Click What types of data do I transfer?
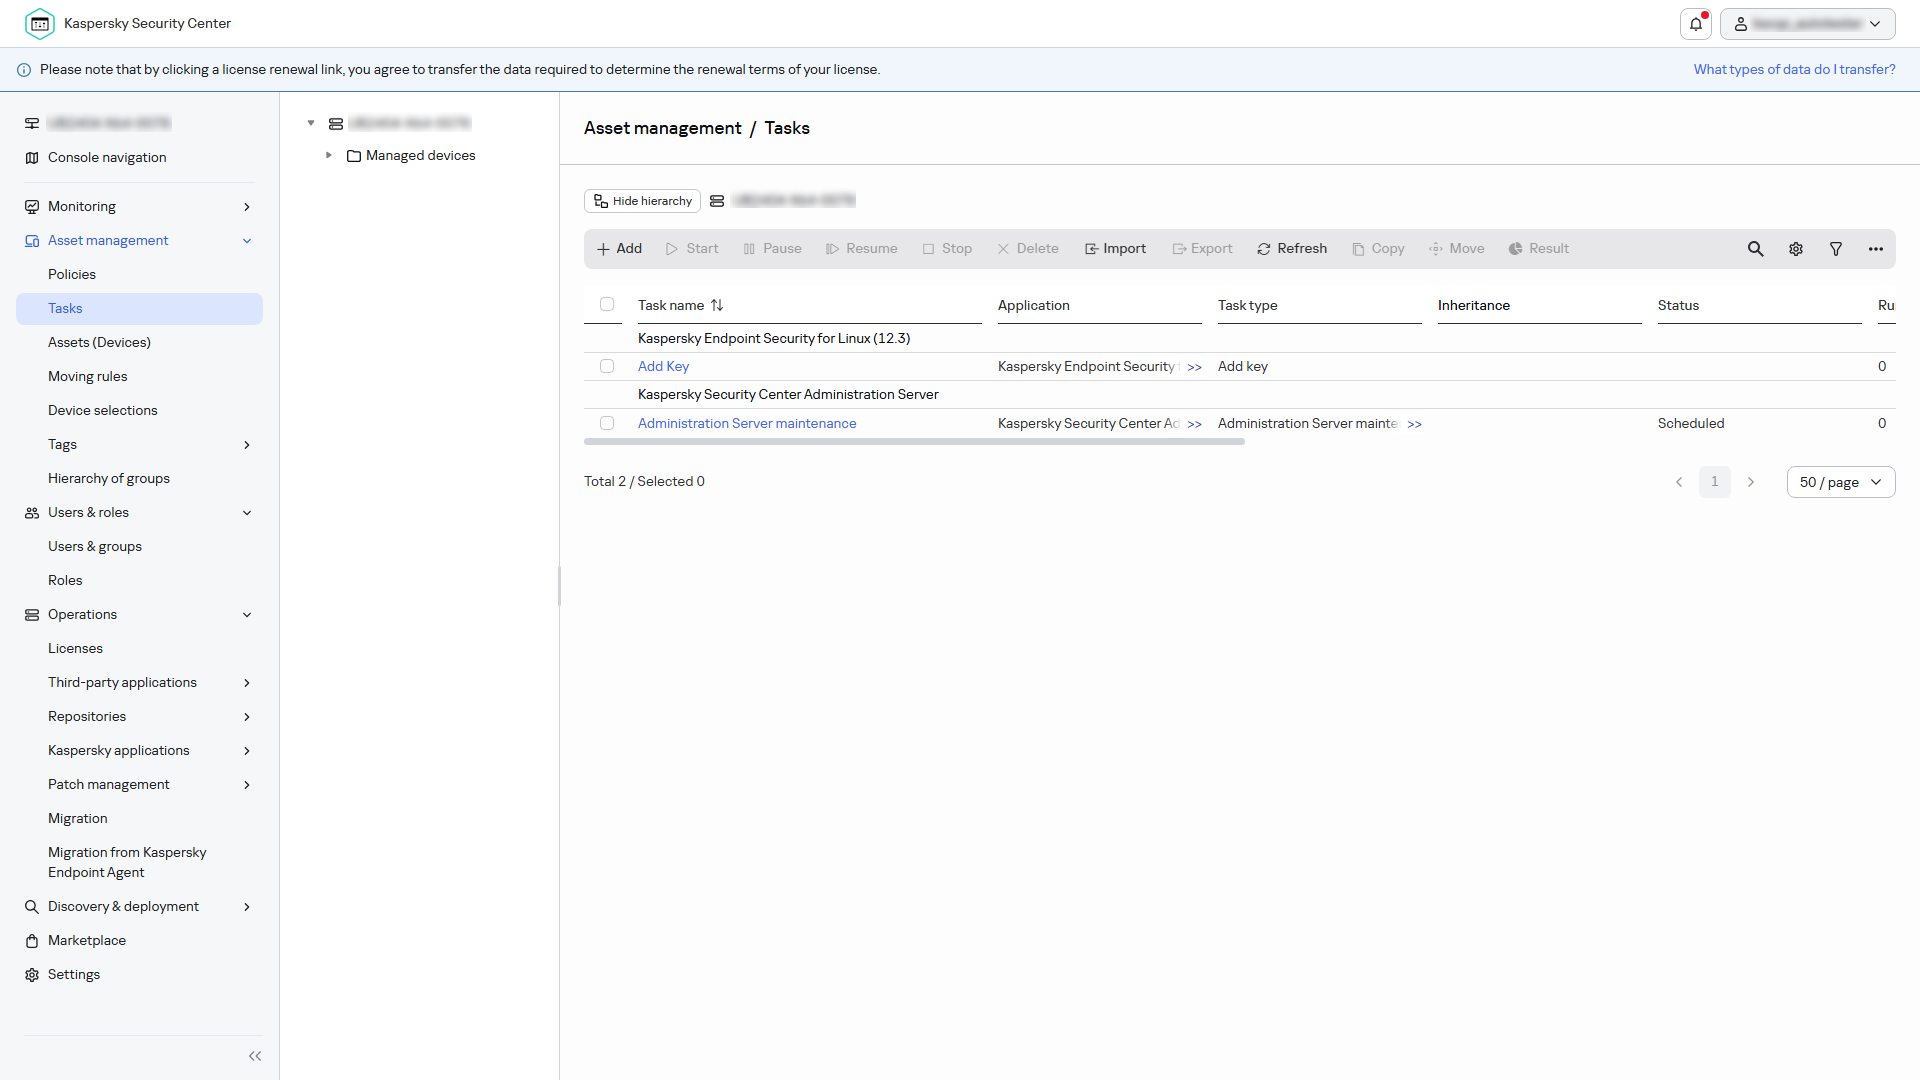The height and width of the screenshot is (1080, 1920). tap(1794, 69)
